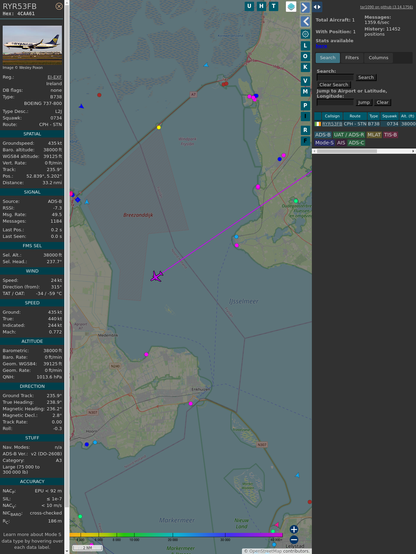Open the map layer switcher icon
The image size is (416, 554).
291,7
